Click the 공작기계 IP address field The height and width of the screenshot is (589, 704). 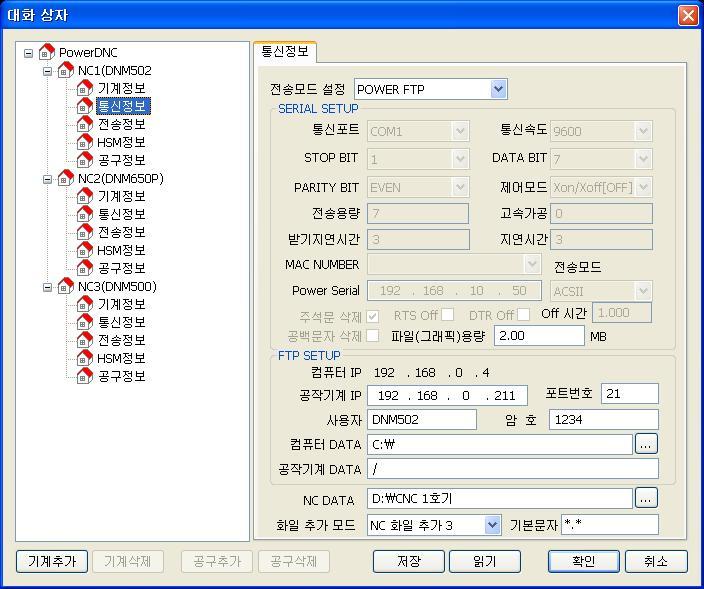click(x=447, y=396)
